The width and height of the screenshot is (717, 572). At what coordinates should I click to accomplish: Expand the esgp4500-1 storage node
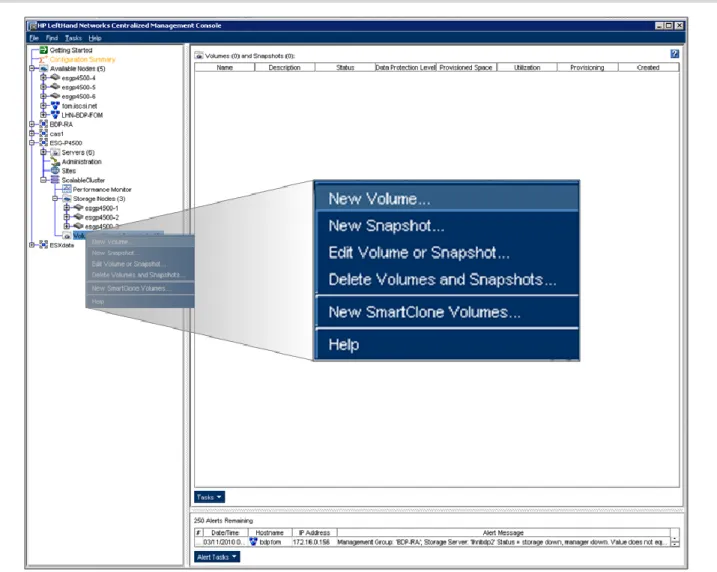(67, 208)
